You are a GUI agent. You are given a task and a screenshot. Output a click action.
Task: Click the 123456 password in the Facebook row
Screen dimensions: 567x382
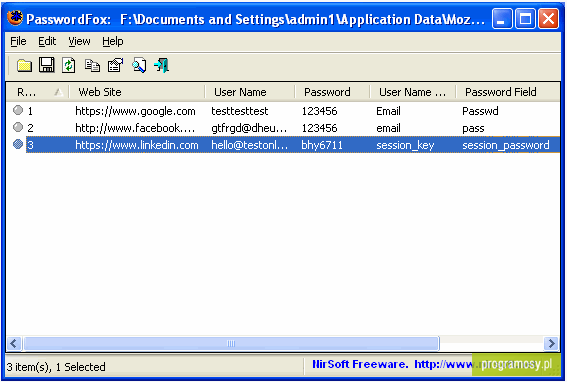coord(319,128)
